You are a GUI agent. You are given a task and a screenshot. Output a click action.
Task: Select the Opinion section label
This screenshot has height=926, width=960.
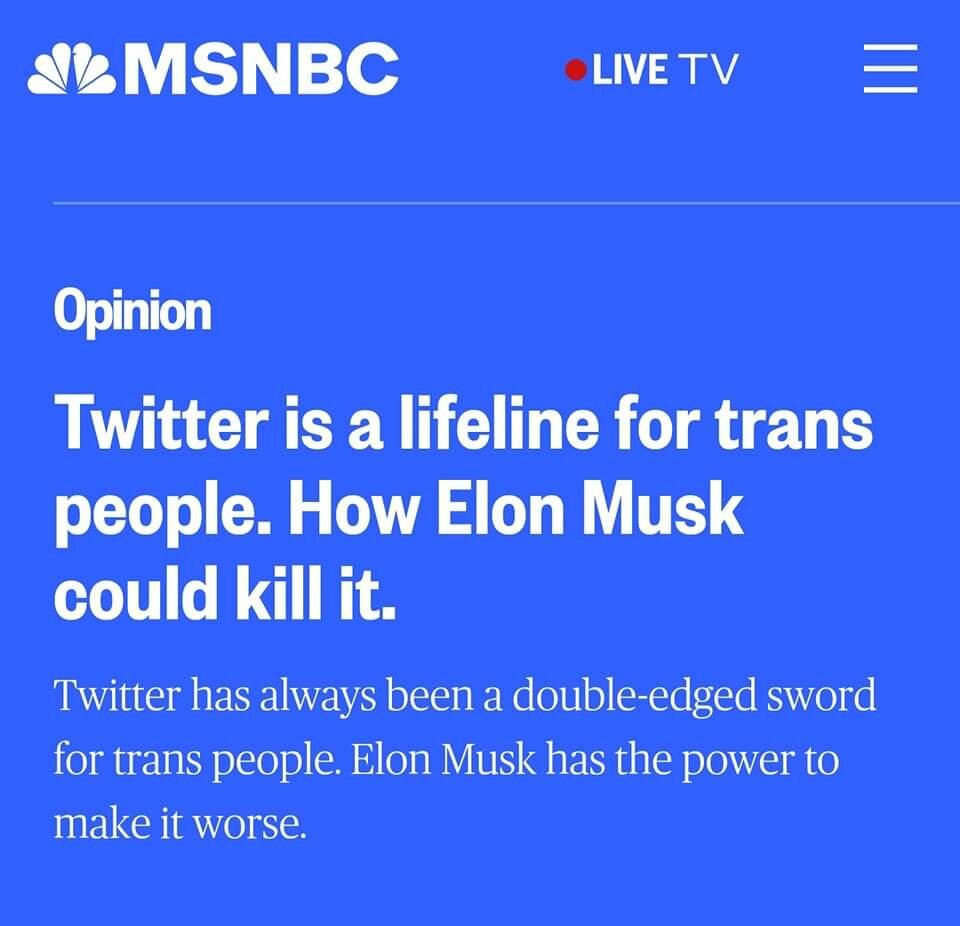click(x=132, y=312)
